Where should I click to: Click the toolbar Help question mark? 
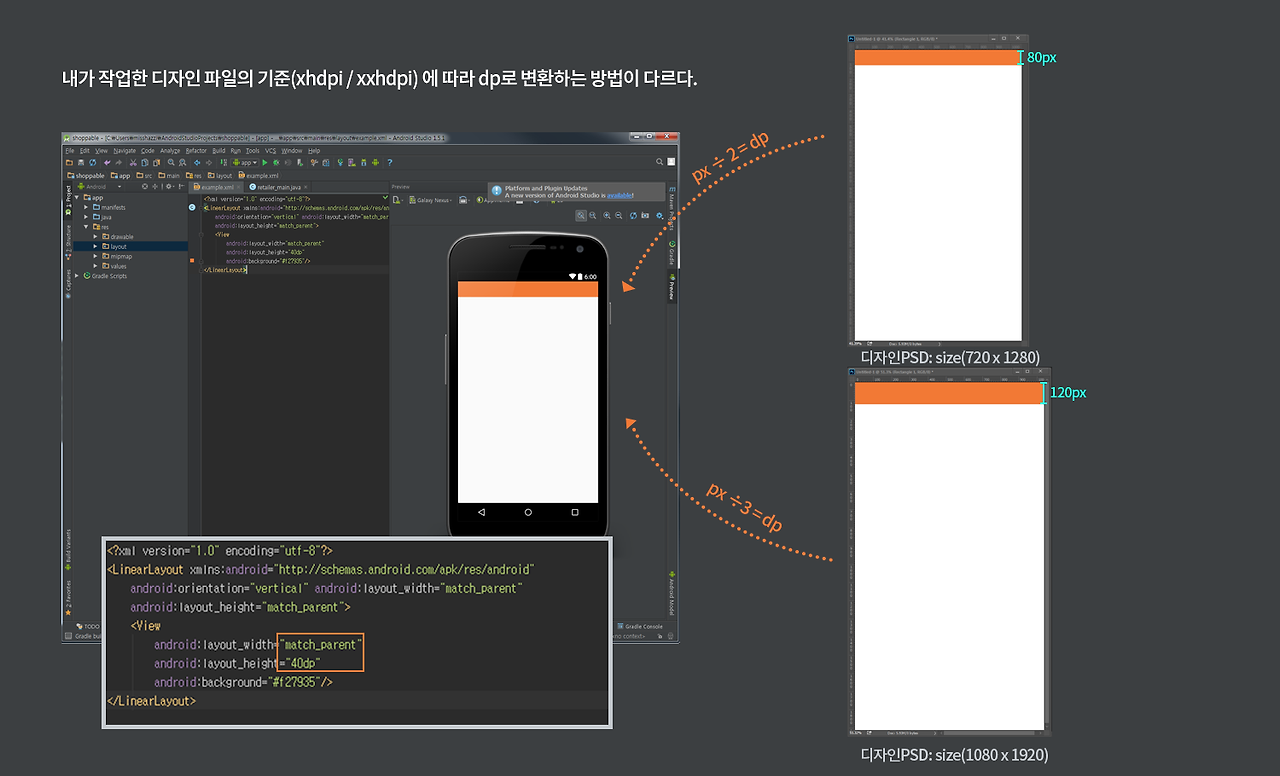coord(389,162)
